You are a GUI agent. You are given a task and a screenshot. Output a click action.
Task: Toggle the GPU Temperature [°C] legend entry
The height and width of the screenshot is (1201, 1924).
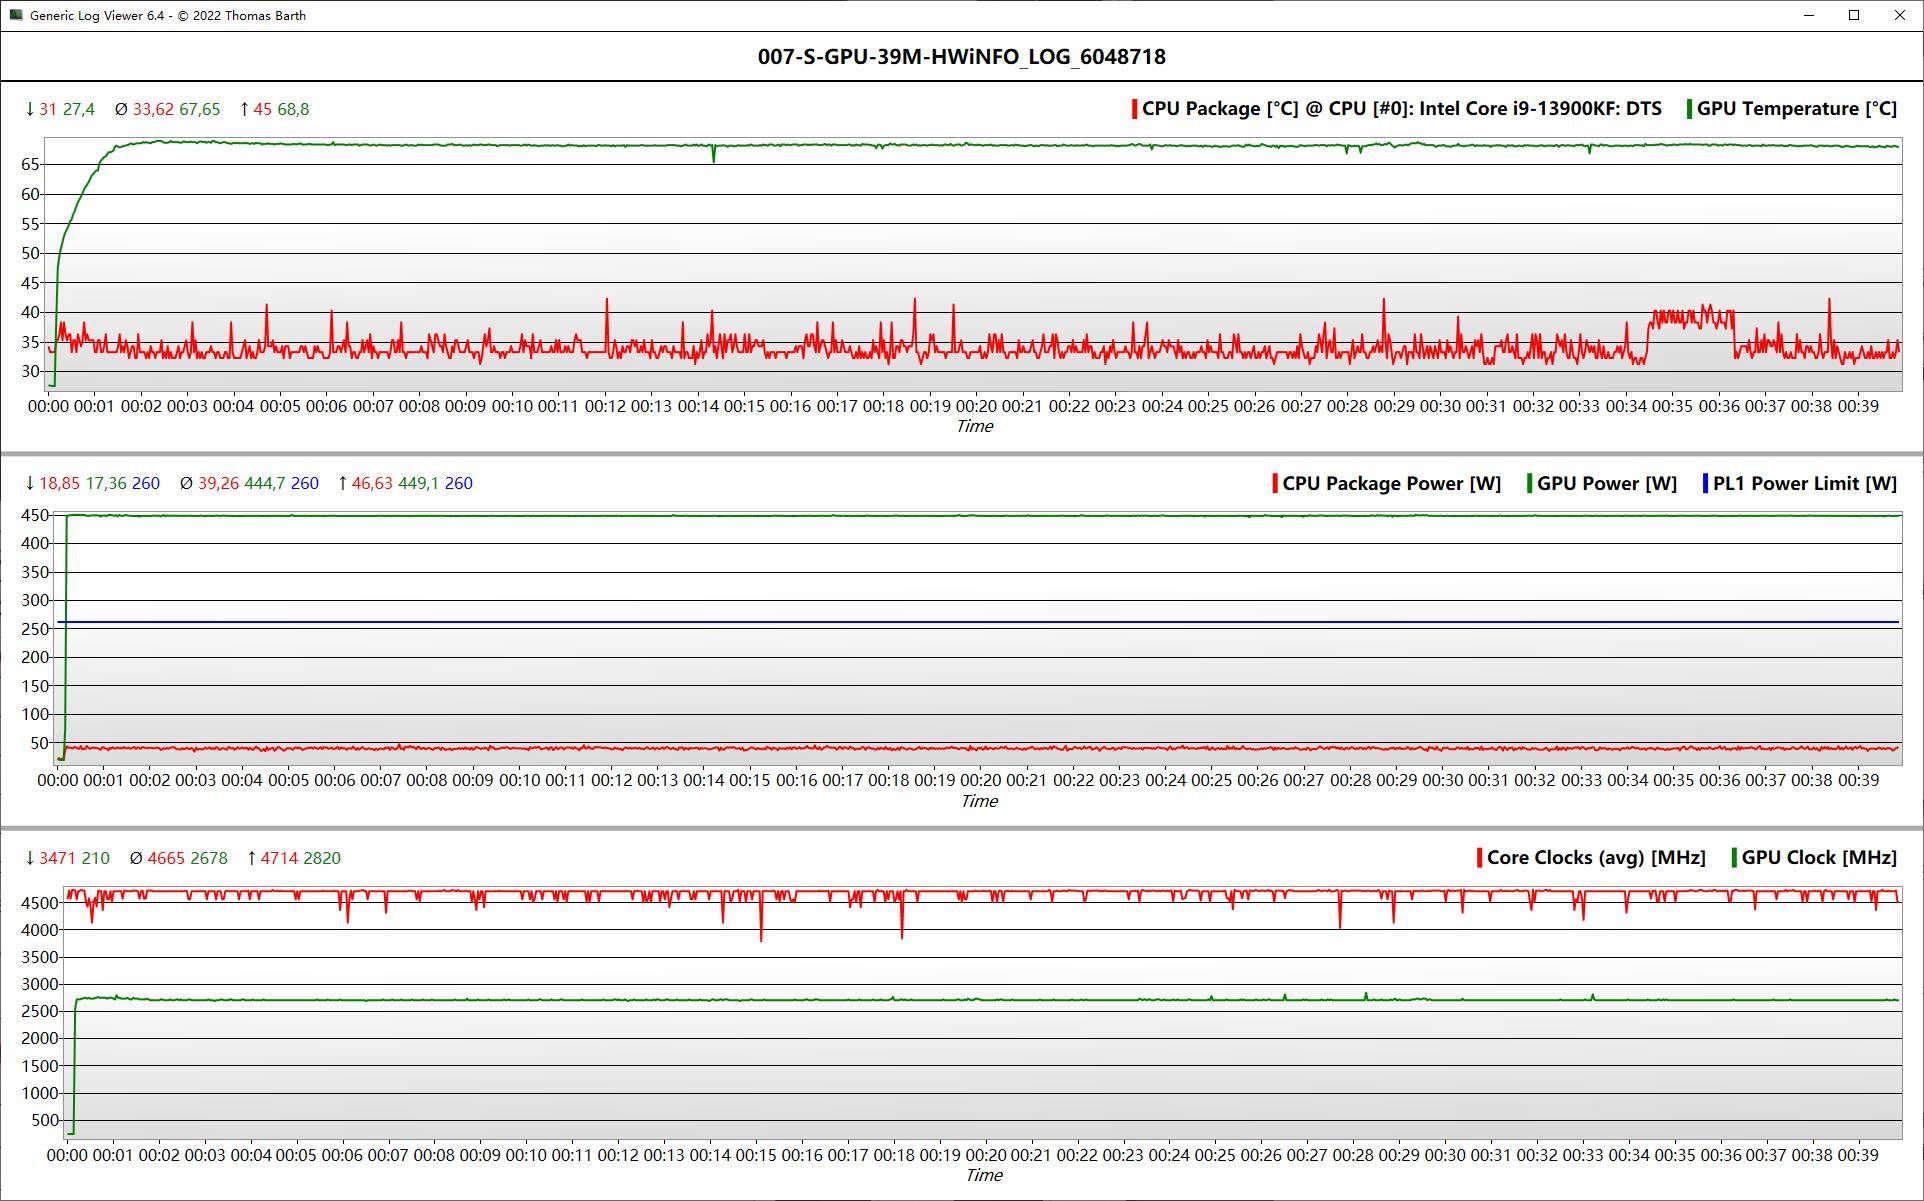1796,109
